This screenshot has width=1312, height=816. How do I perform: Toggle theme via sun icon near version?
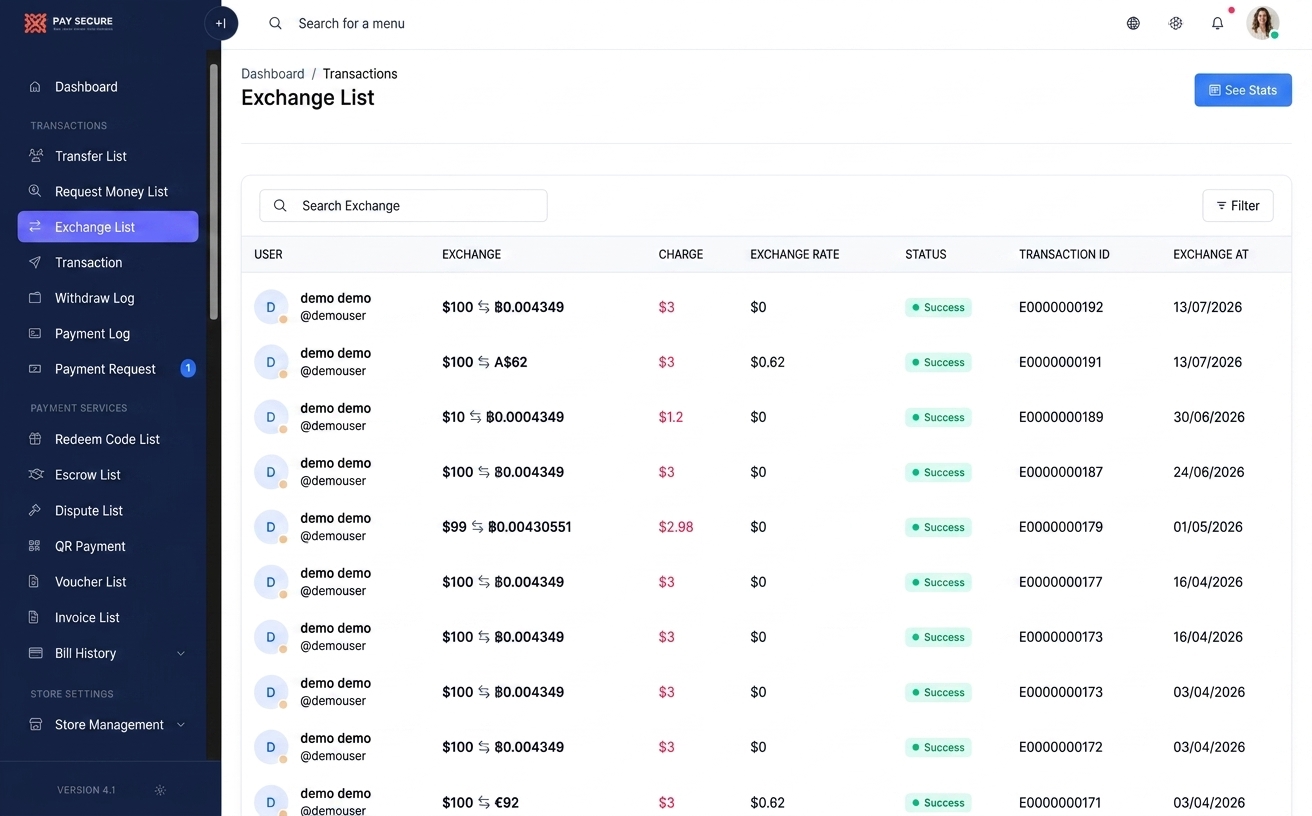coord(160,790)
